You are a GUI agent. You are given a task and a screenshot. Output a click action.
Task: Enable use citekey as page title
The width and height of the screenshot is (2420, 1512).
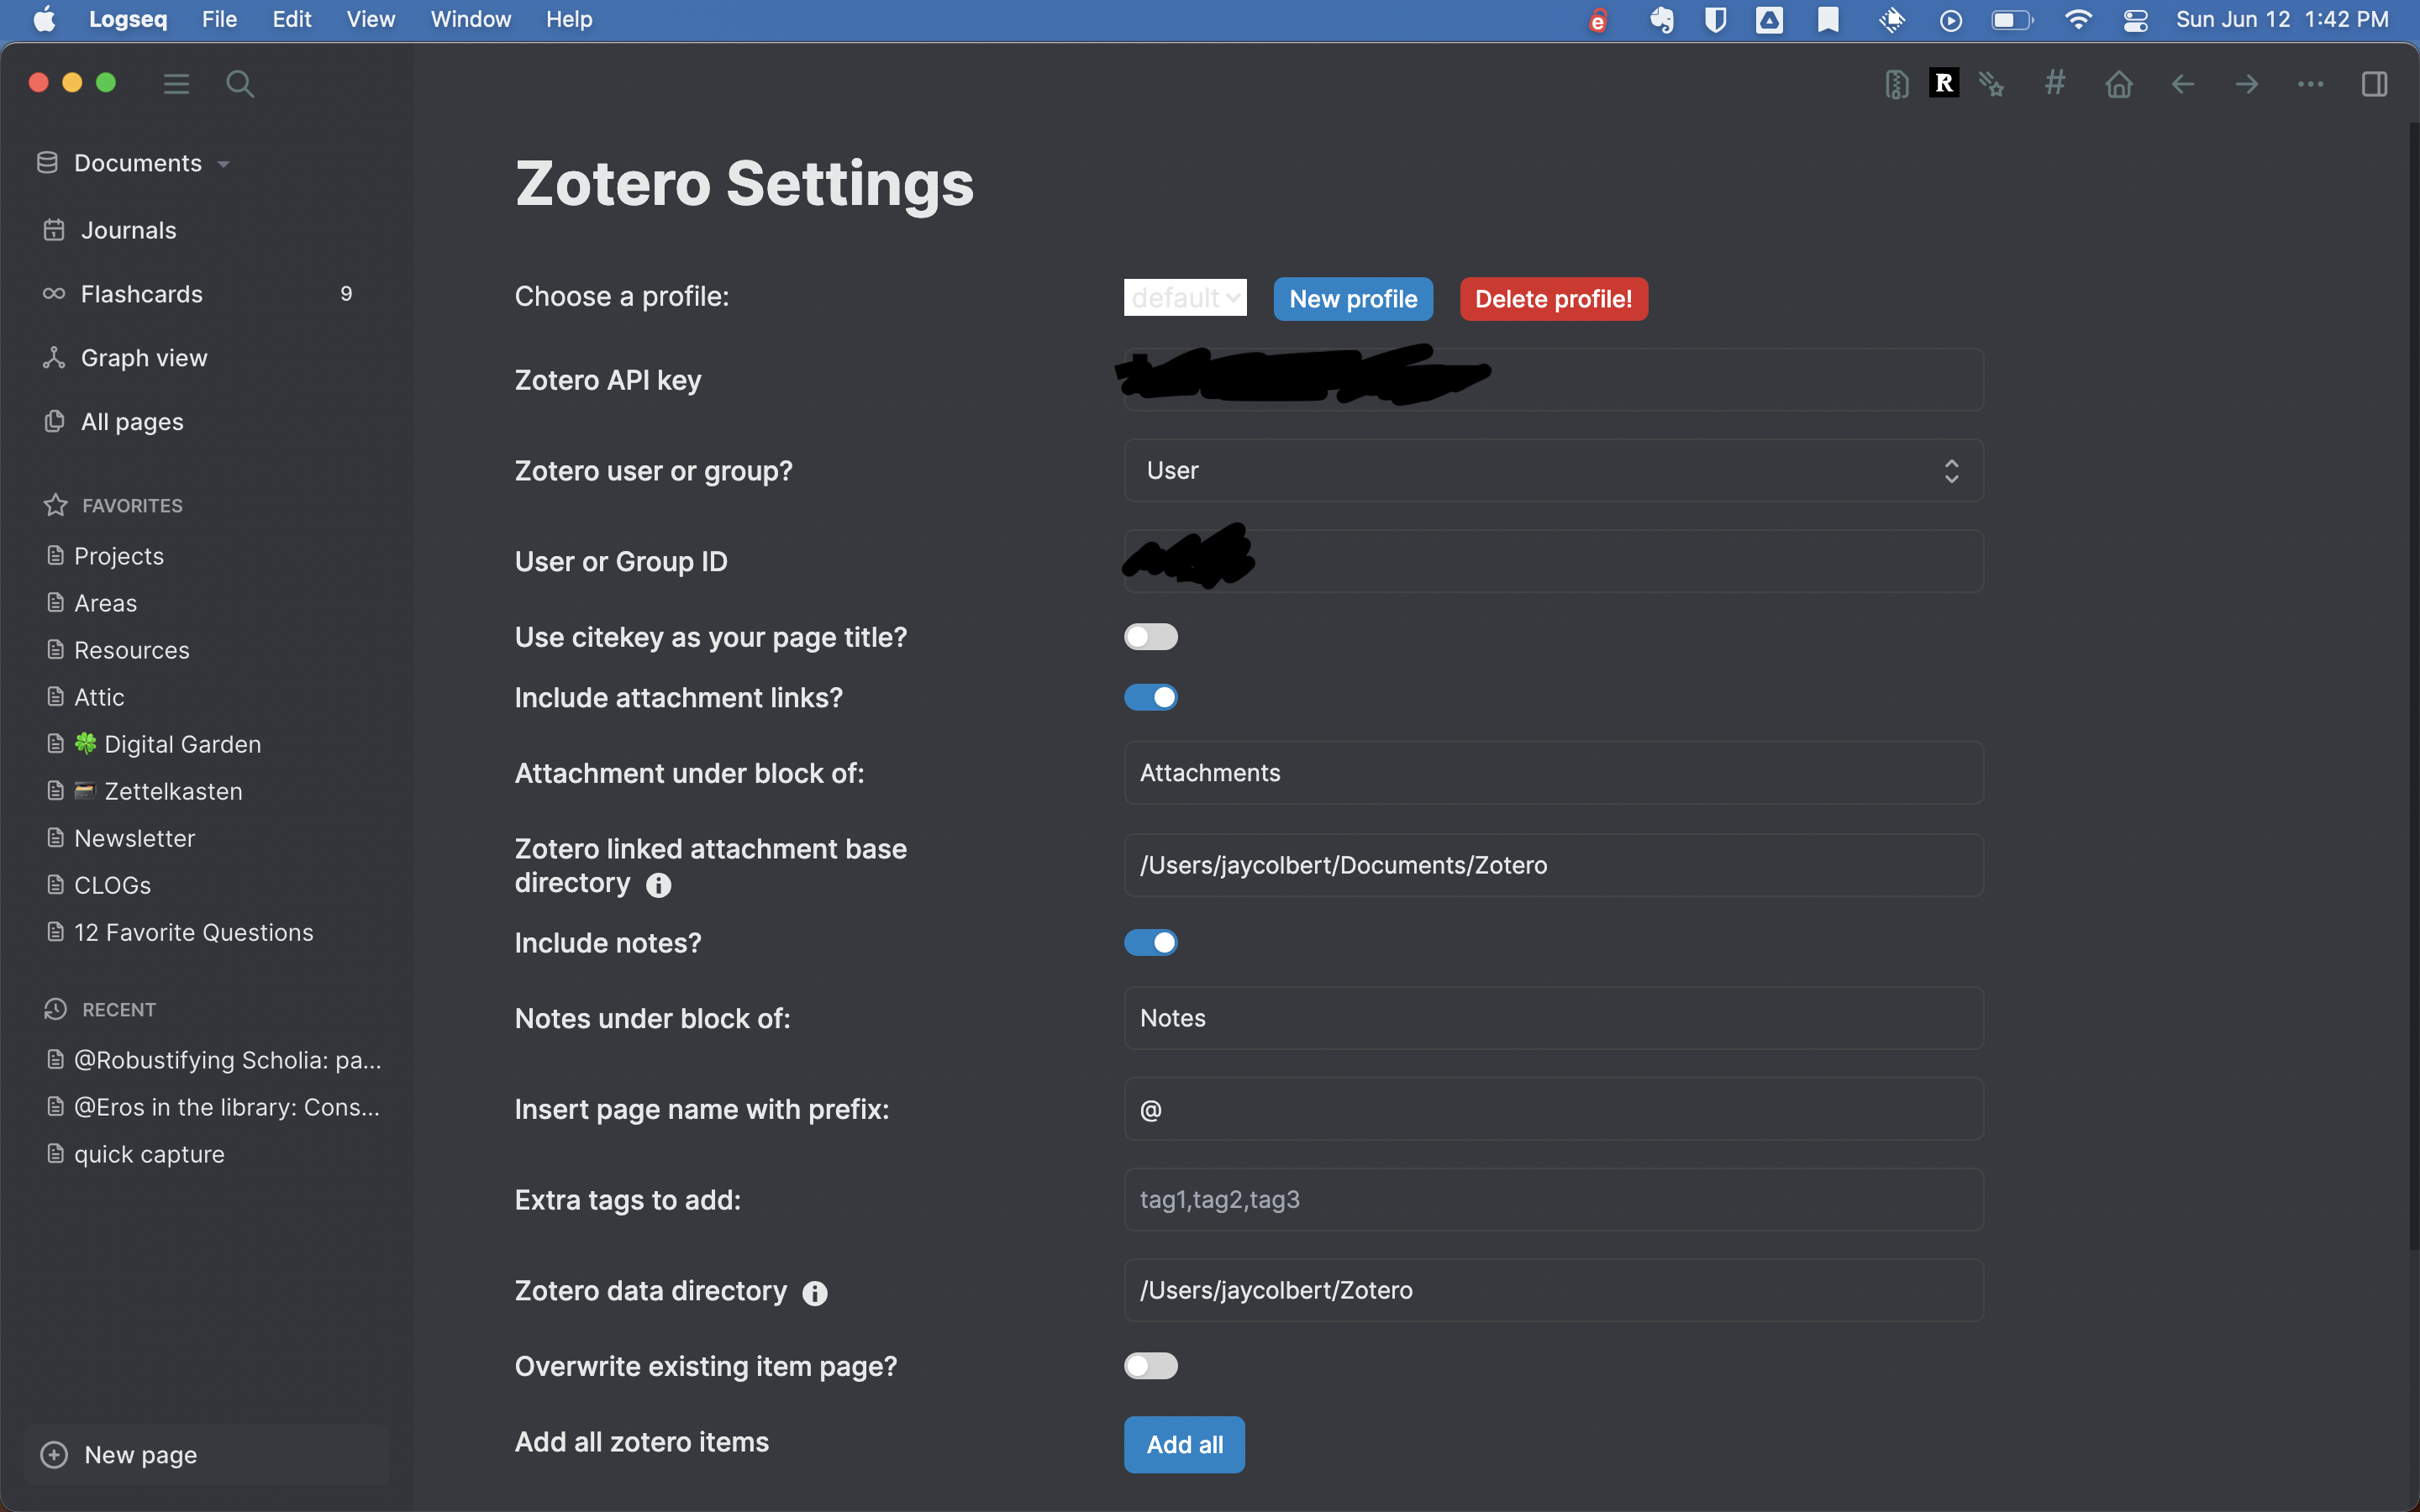[x=1151, y=637]
